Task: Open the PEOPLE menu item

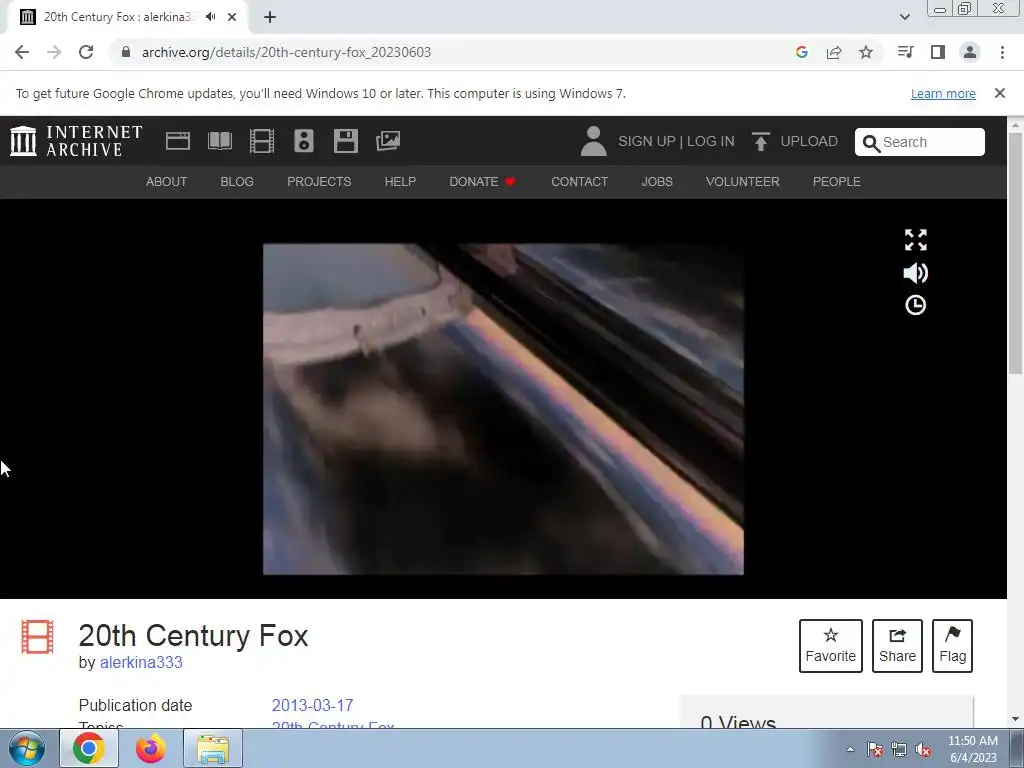Action: (x=837, y=182)
